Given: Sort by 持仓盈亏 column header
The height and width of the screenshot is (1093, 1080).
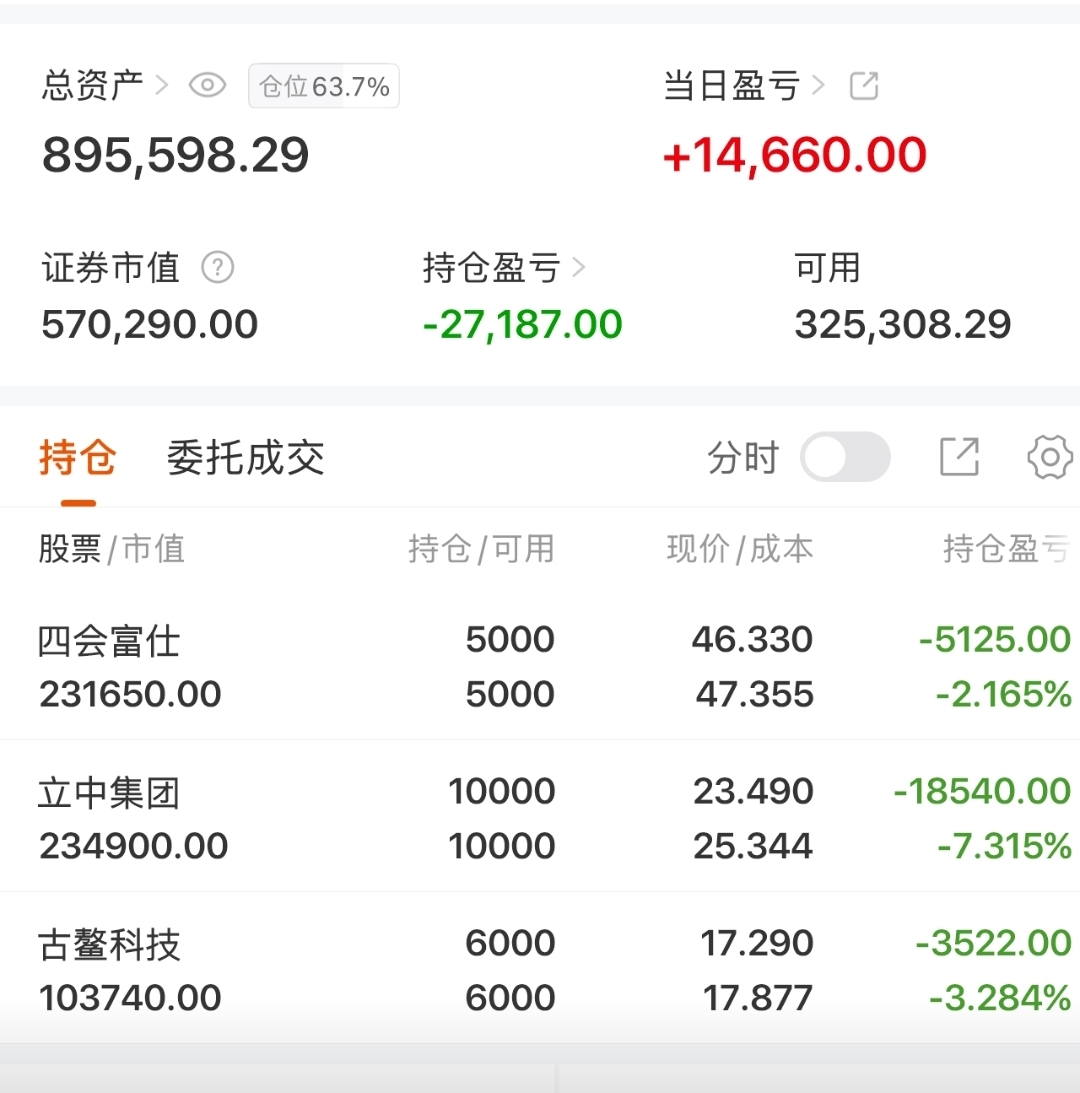Looking at the screenshot, I should coord(1005,549).
